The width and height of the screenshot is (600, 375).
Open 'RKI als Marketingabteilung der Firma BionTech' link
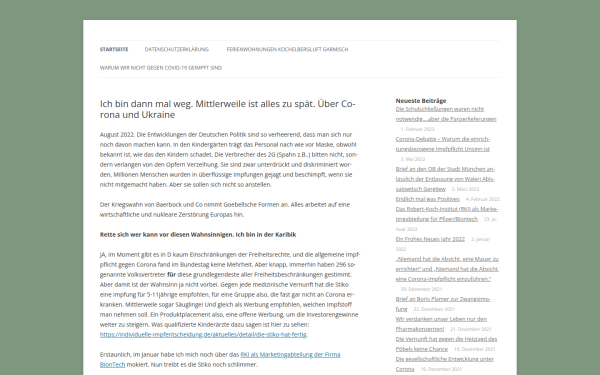pyautogui.click(x=220, y=359)
